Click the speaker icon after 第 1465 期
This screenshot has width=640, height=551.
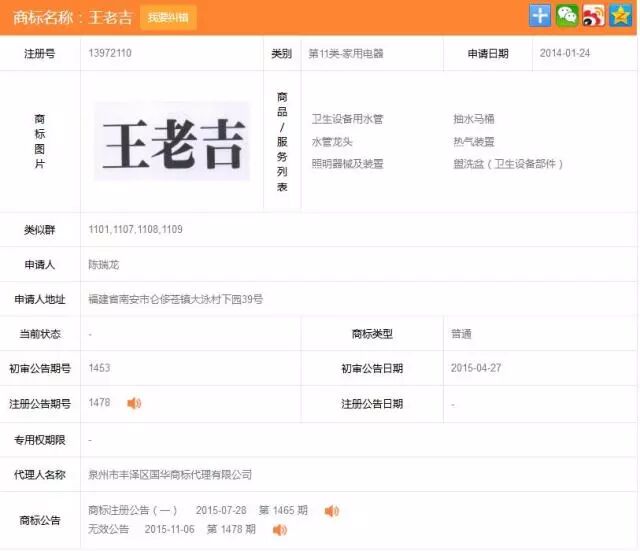coord(331,511)
